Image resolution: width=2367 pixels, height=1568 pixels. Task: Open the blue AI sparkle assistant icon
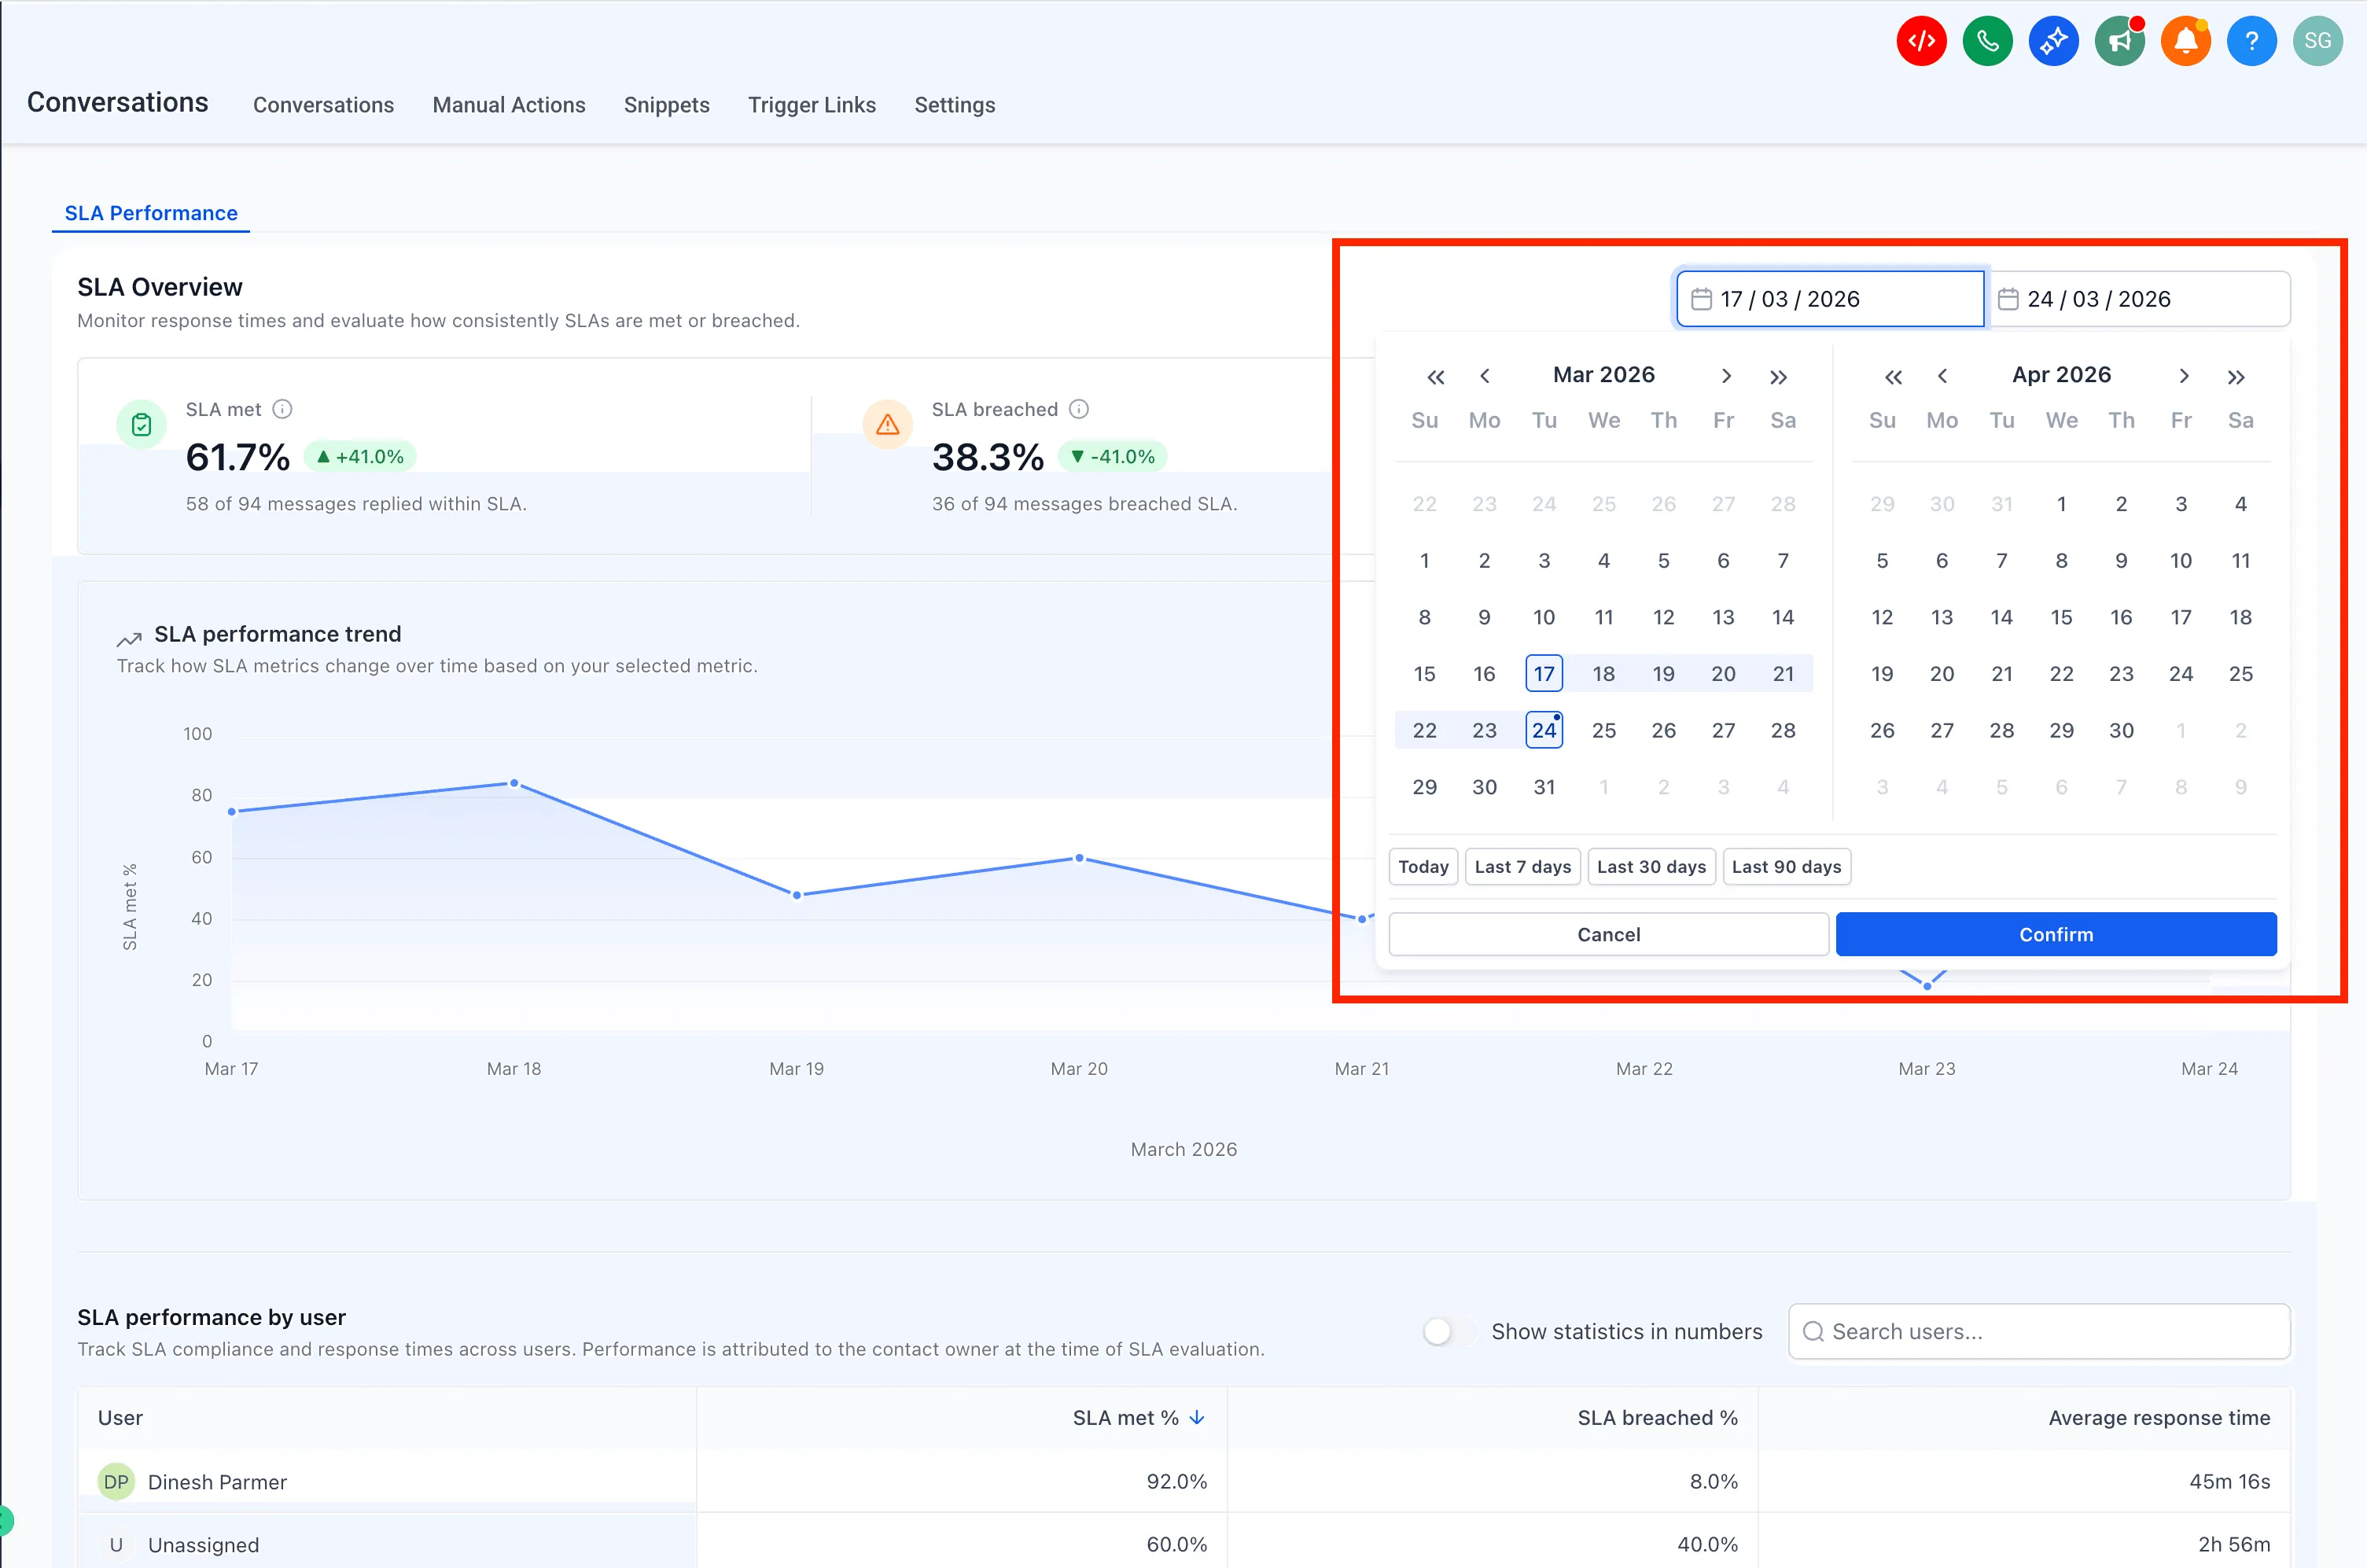tap(2053, 41)
